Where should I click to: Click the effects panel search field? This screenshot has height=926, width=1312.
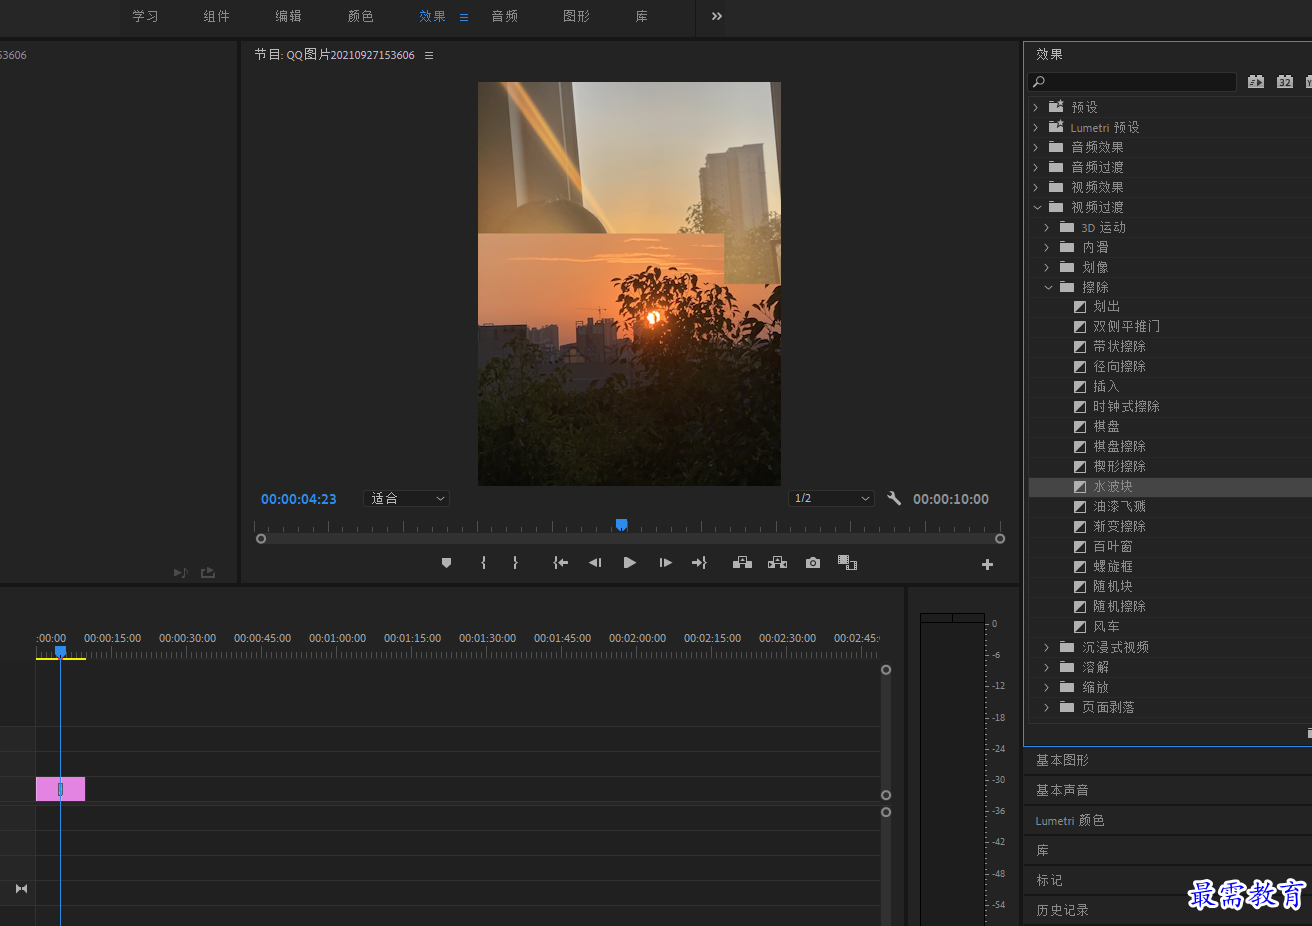pos(1134,82)
